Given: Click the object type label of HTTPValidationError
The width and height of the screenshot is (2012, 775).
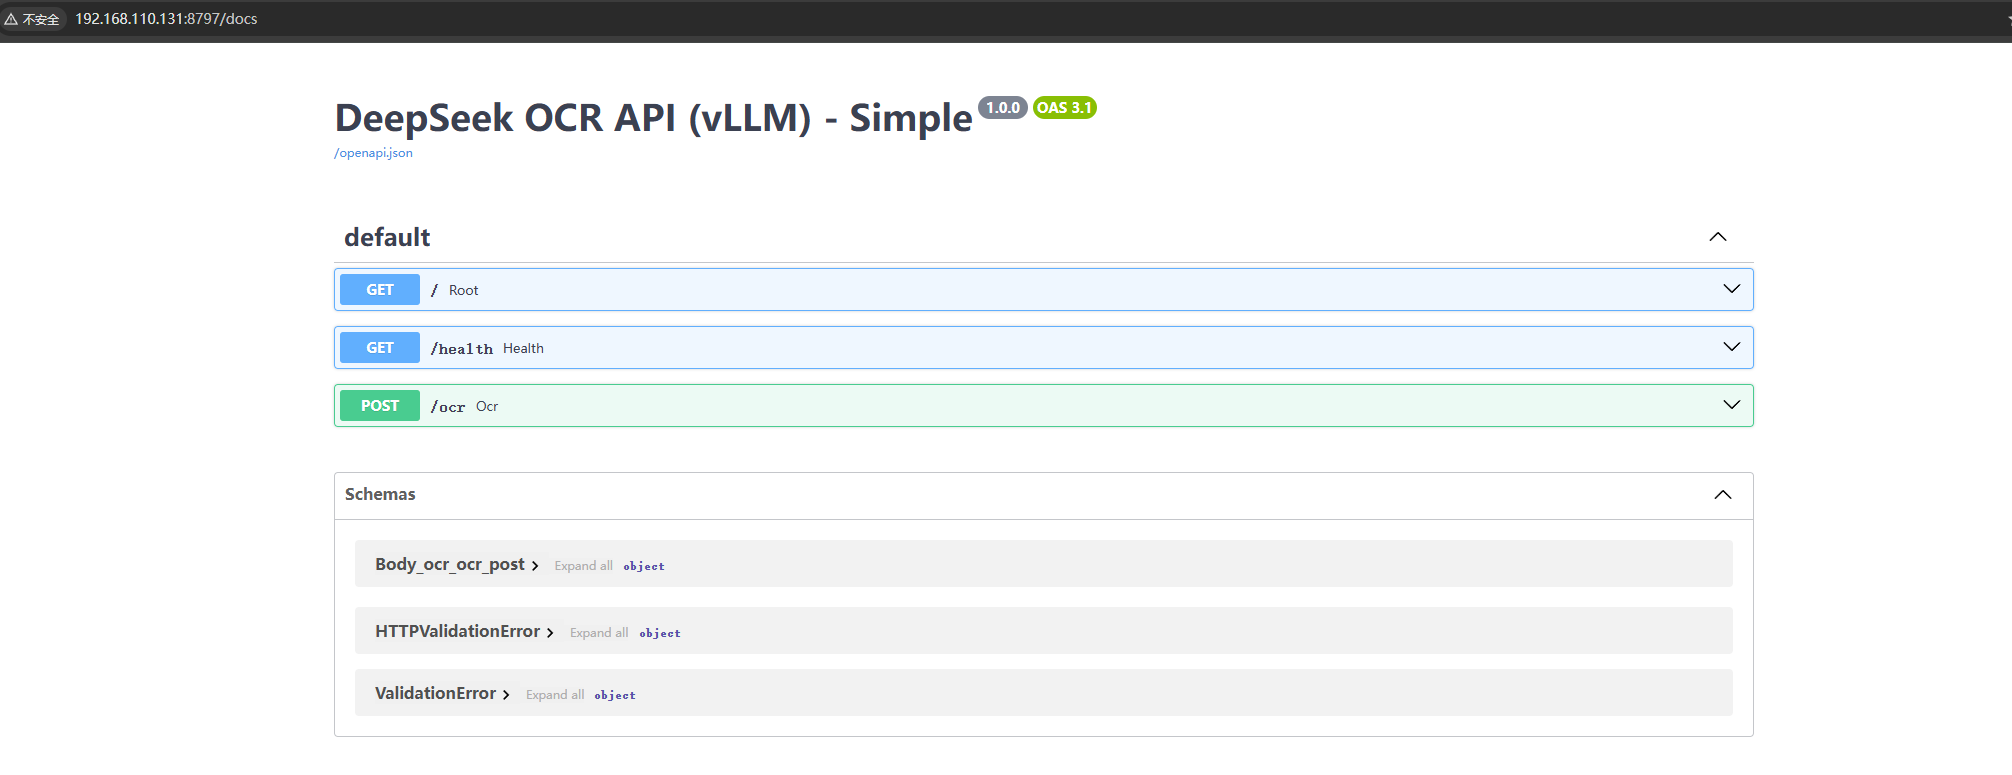Looking at the screenshot, I should [660, 633].
